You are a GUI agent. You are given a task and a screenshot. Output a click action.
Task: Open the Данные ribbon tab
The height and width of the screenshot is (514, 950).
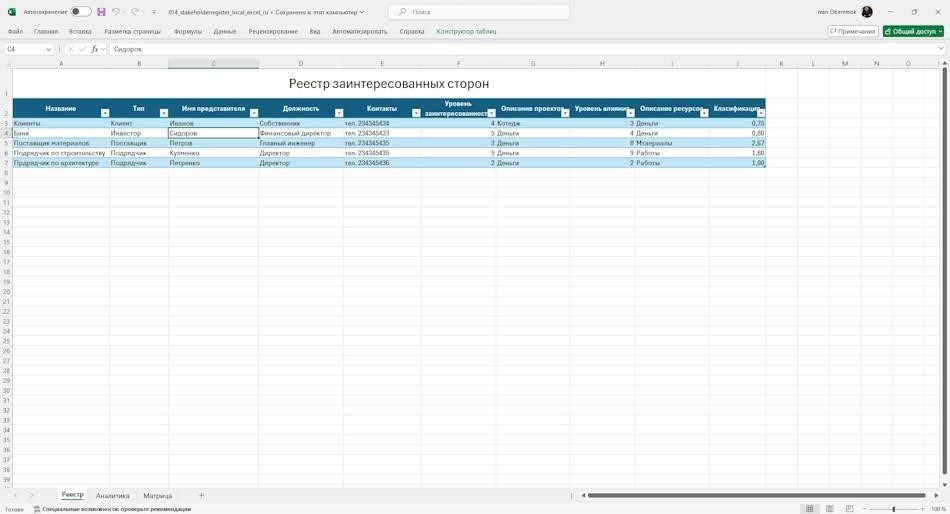pyautogui.click(x=225, y=31)
